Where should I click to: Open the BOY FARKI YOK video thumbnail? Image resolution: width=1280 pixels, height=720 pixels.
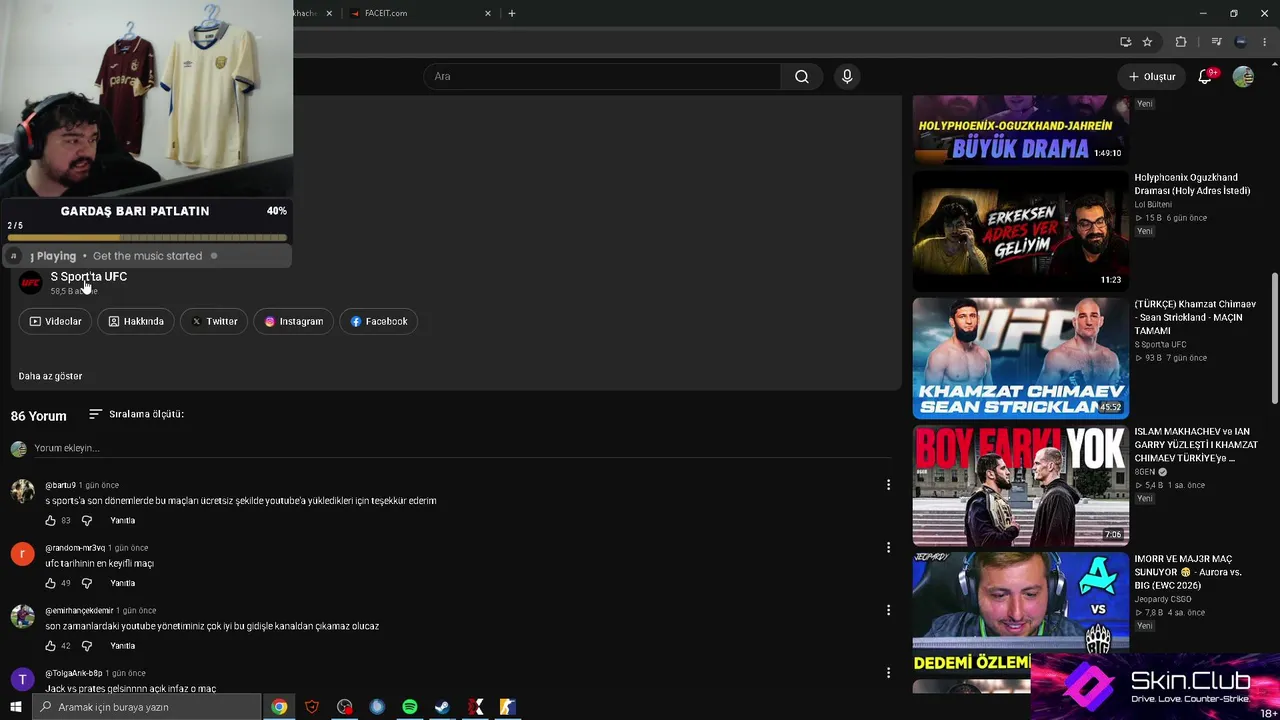tap(1021, 486)
